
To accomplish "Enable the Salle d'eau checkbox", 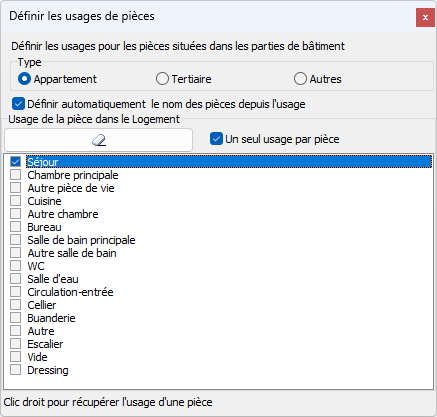I will [x=15, y=279].
